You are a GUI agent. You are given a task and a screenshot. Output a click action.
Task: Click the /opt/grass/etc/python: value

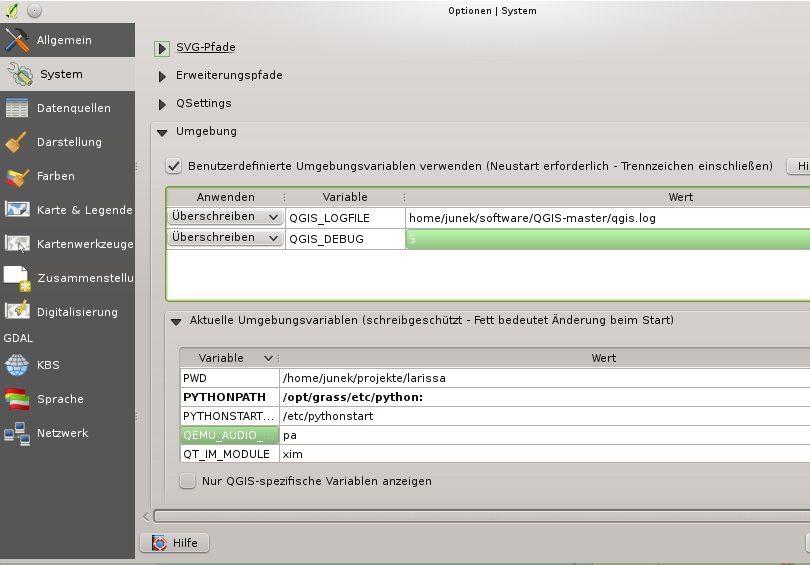point(545,397)
